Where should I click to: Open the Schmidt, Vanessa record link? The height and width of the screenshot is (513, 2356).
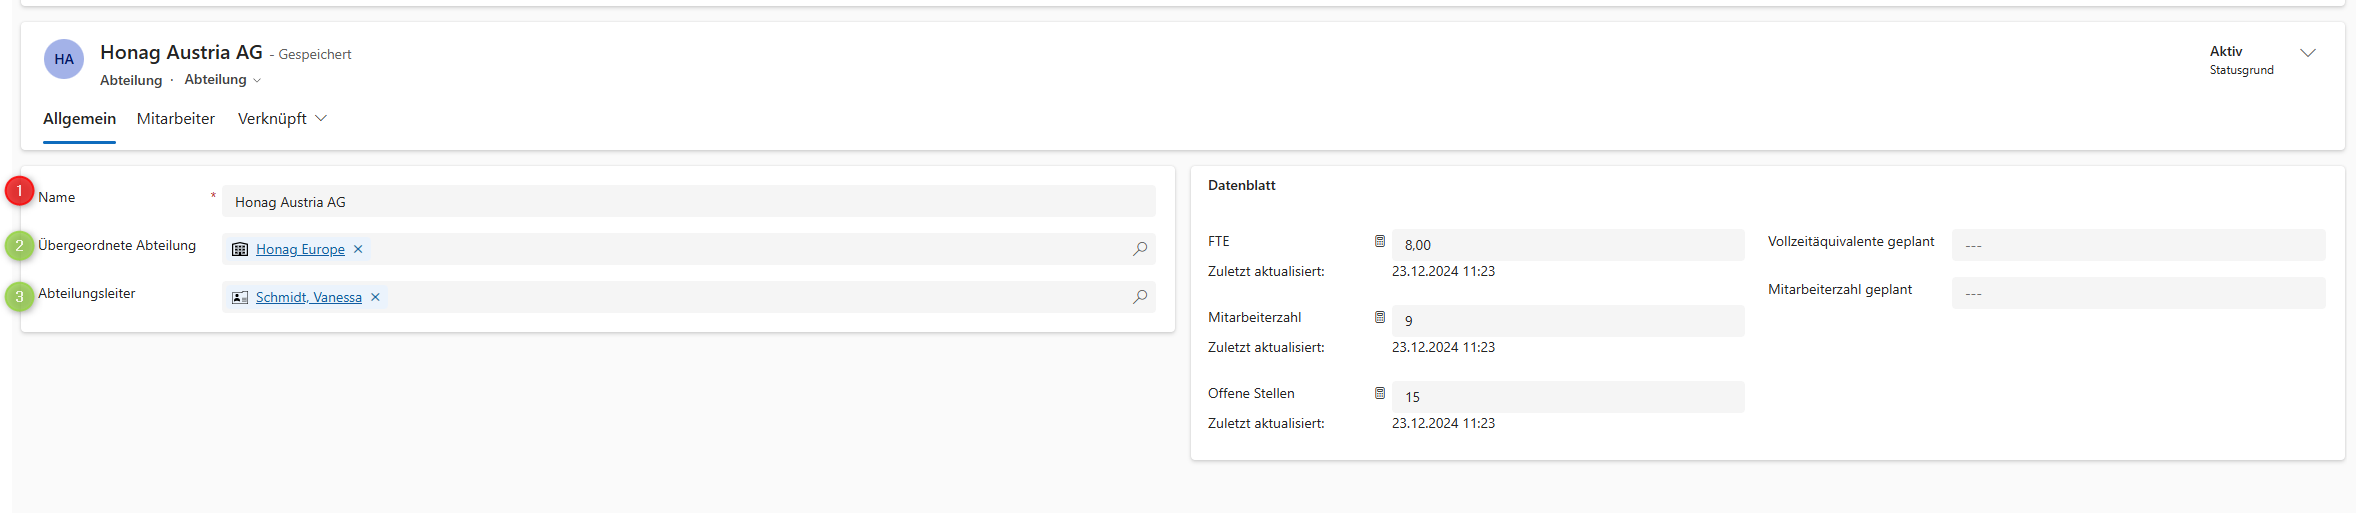(309, 297)
